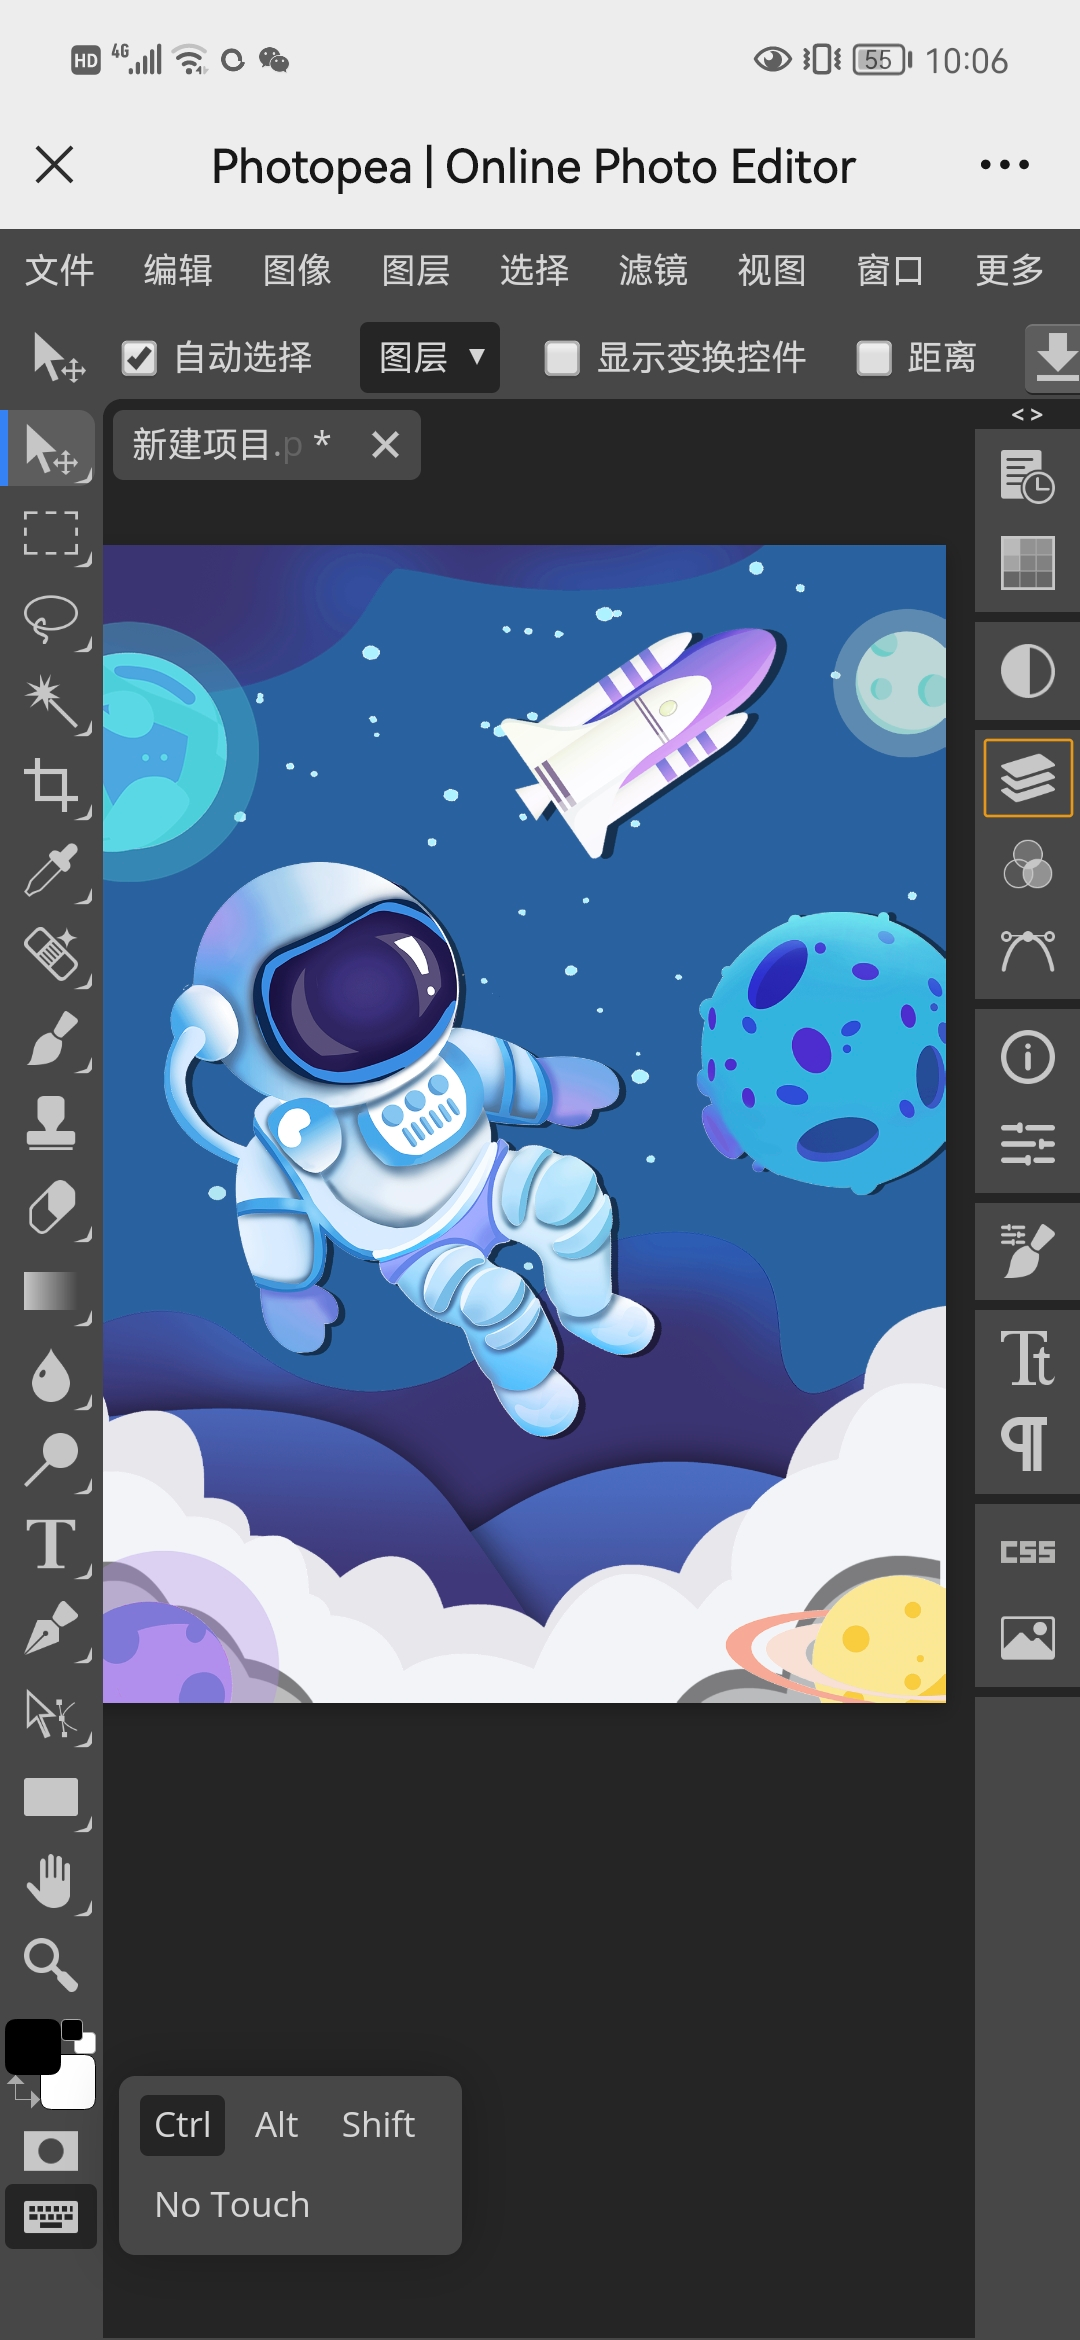The height and width of the screenshot is (2340, 1080).
Task: Open the Paths panel
Action: pyautogui.click(x=1027, y=950)
